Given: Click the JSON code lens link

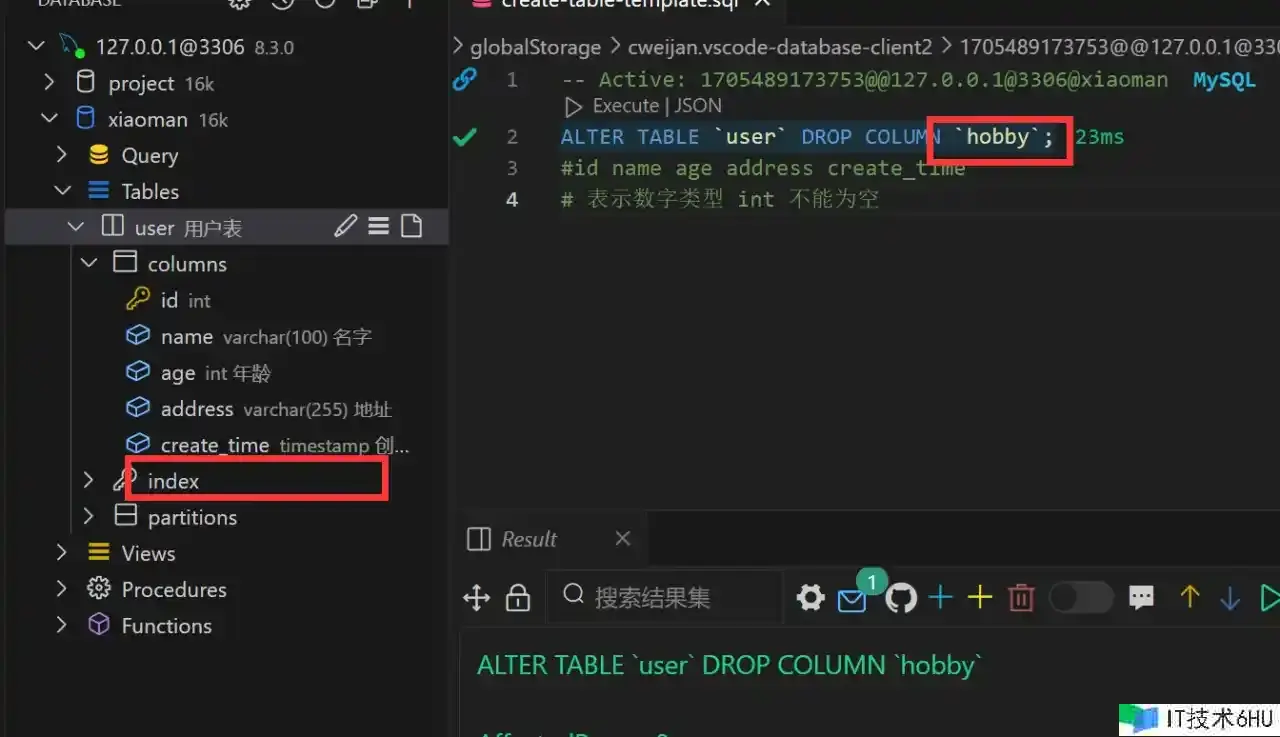Looking at the screenshot, I should coord(698,106).
